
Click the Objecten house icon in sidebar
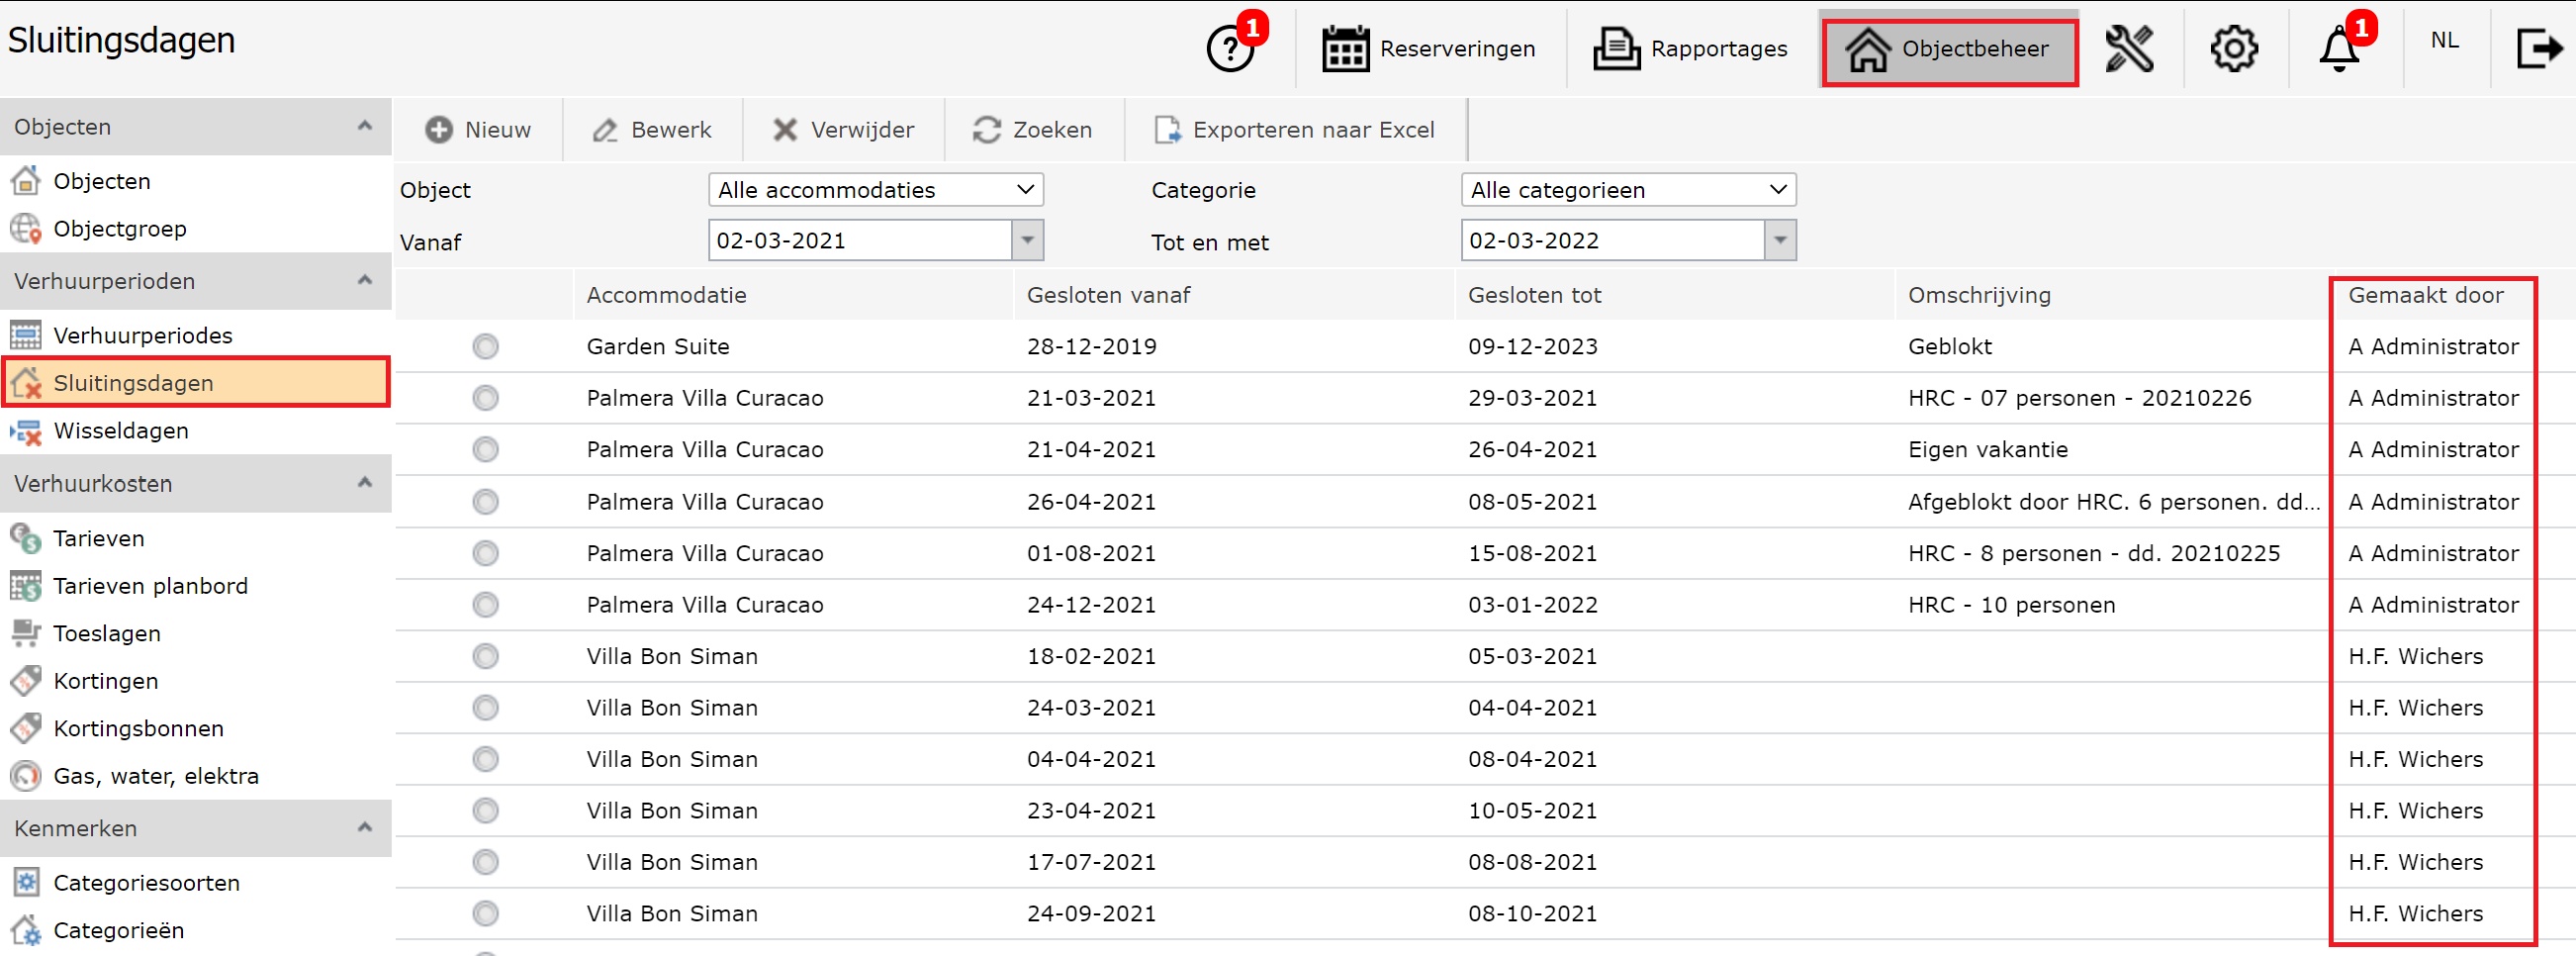[26, 181]
